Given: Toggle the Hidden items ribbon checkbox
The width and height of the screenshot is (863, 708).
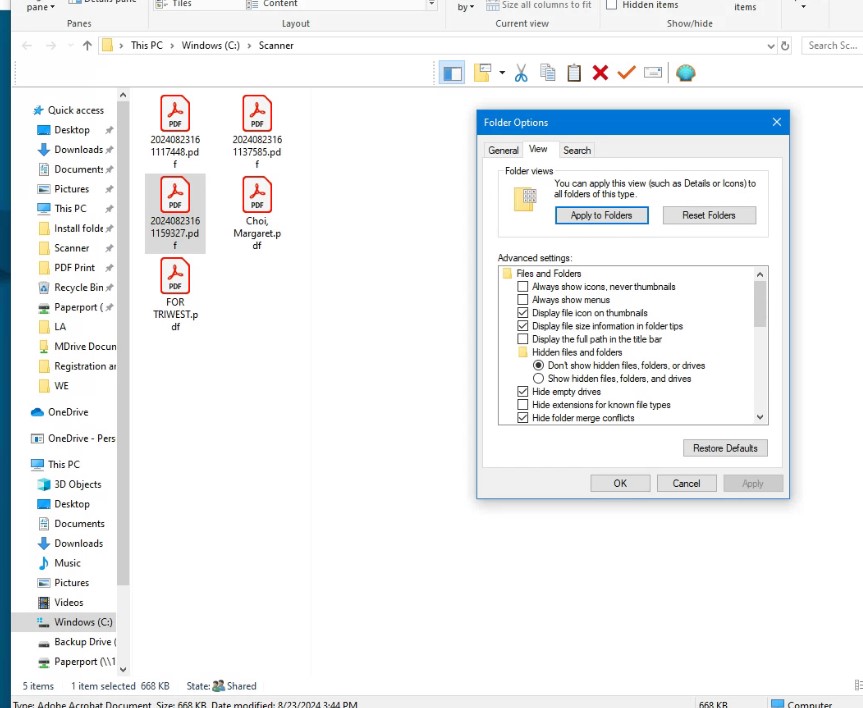Looking at the screenshot, I should pyautogui.click(x=611, y=5).
